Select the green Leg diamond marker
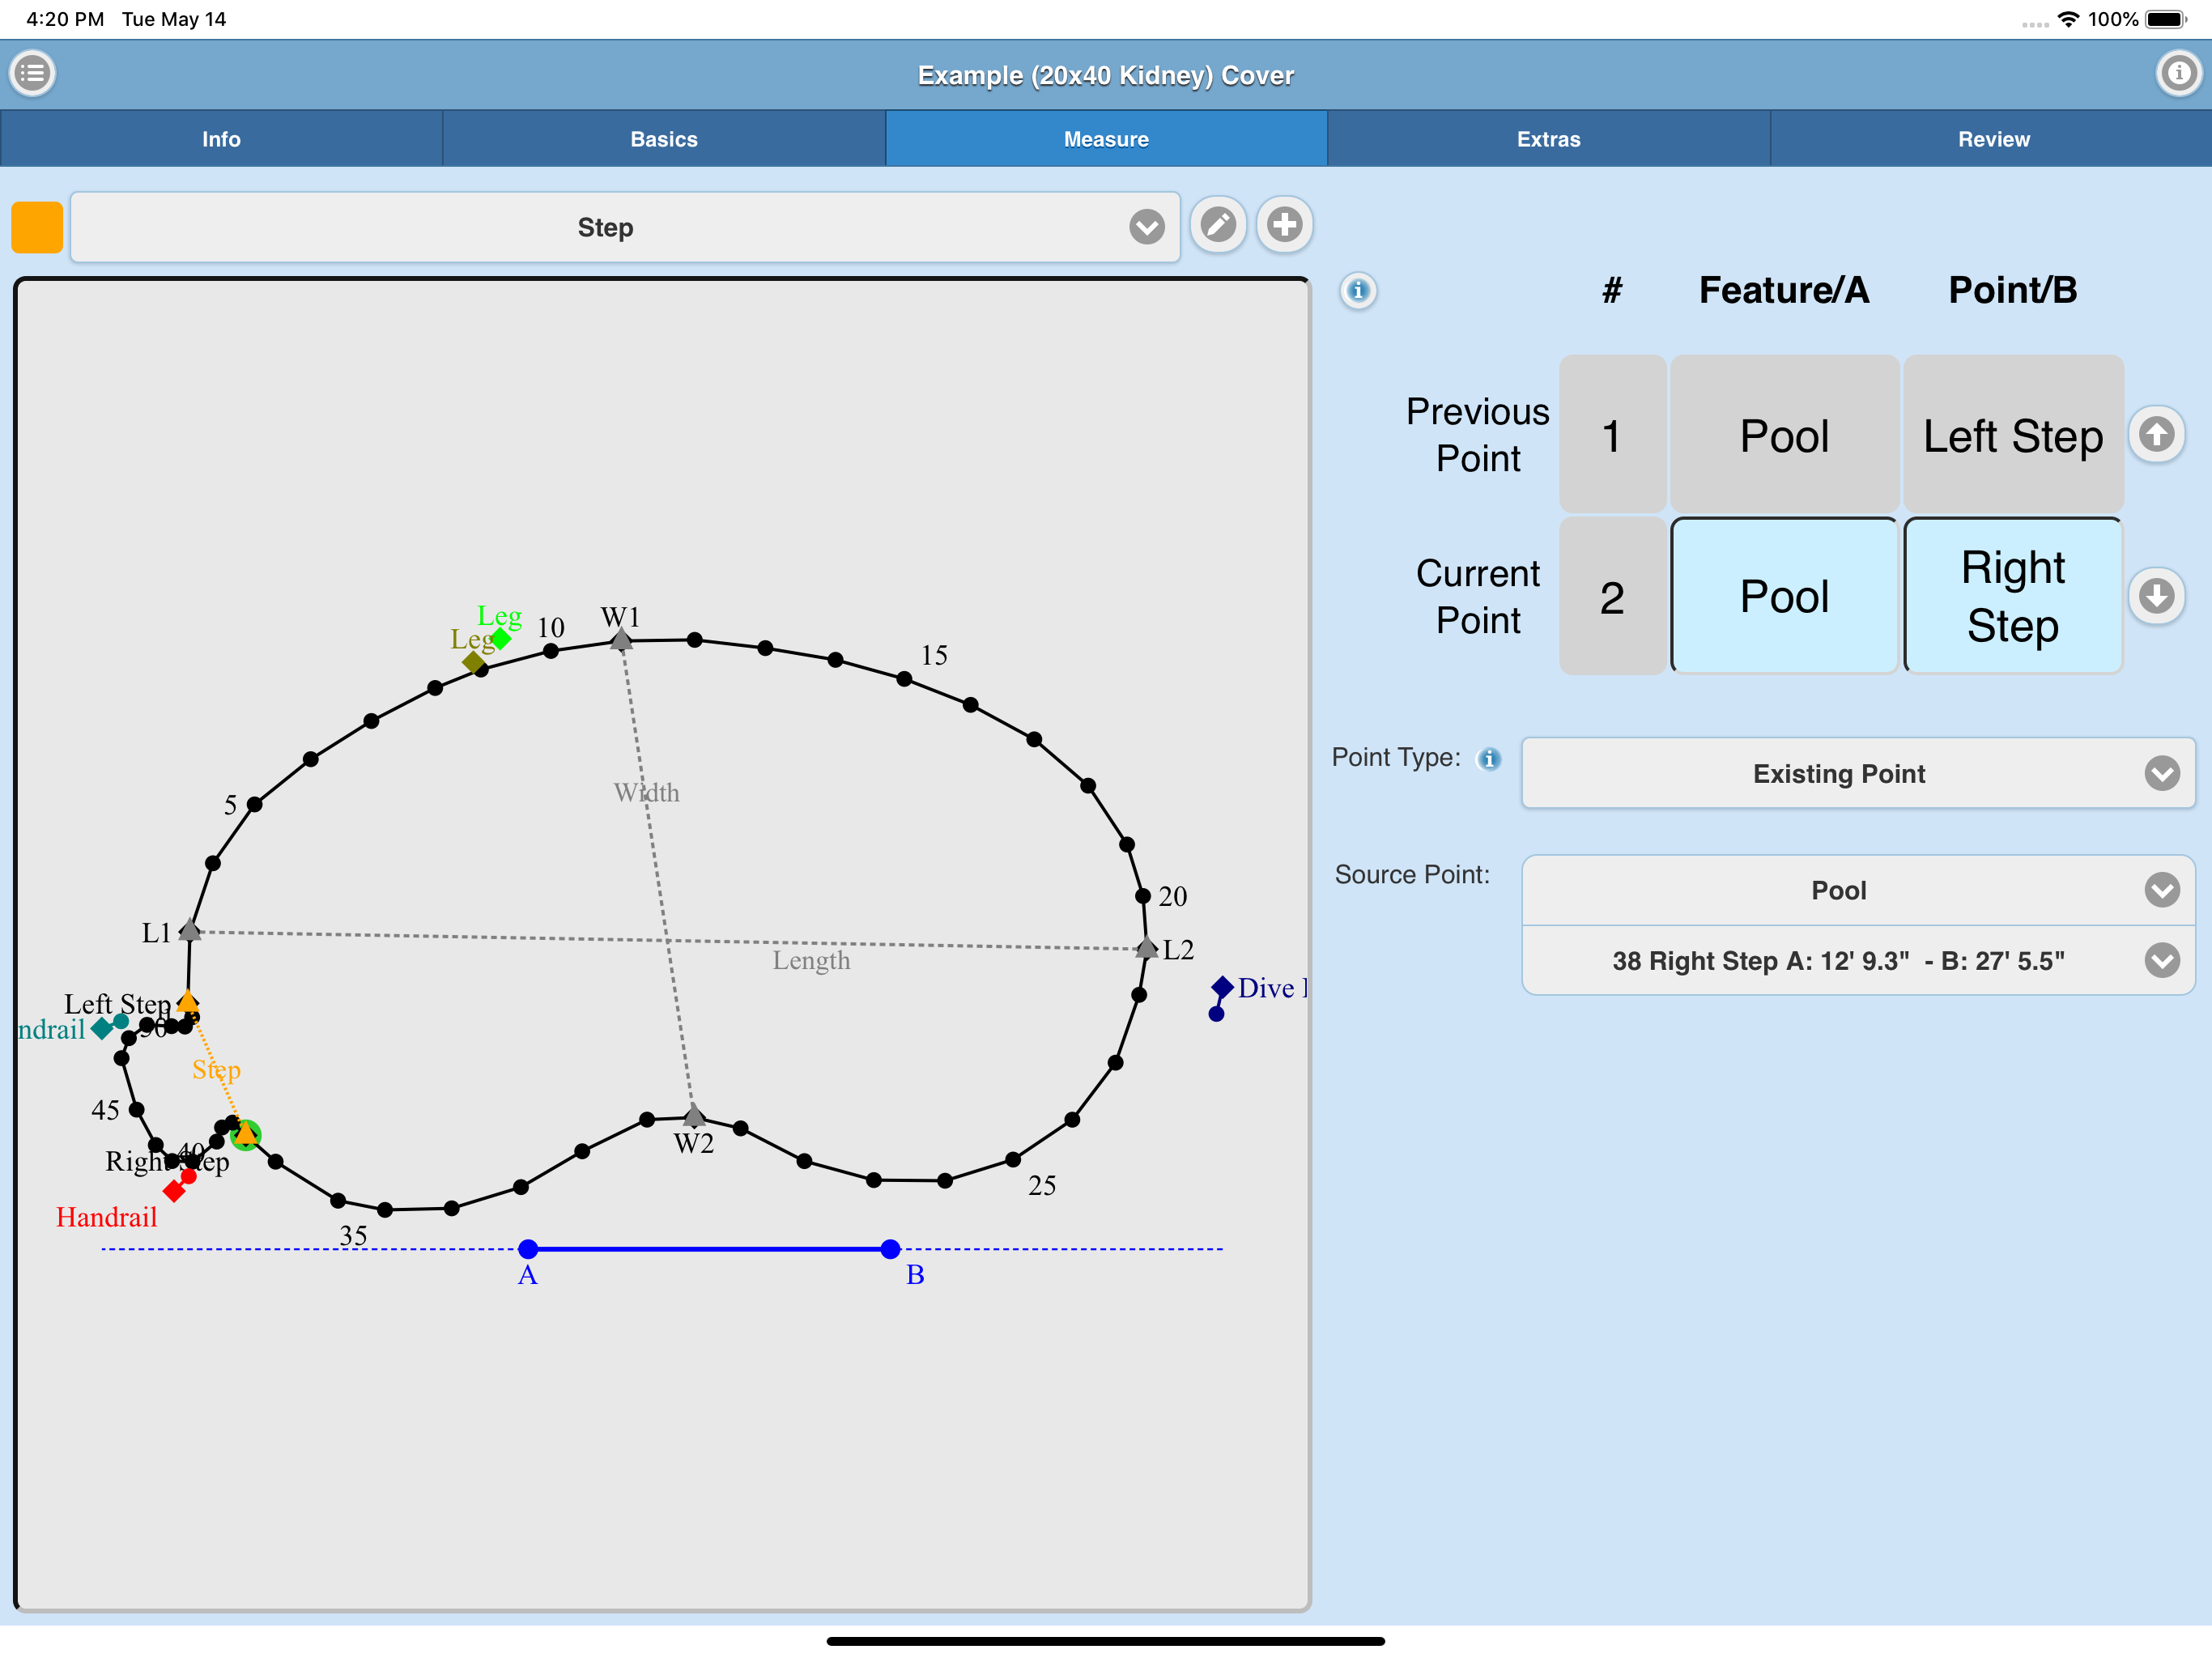Screen dimensions: 2212x1658 pos(501,638)
